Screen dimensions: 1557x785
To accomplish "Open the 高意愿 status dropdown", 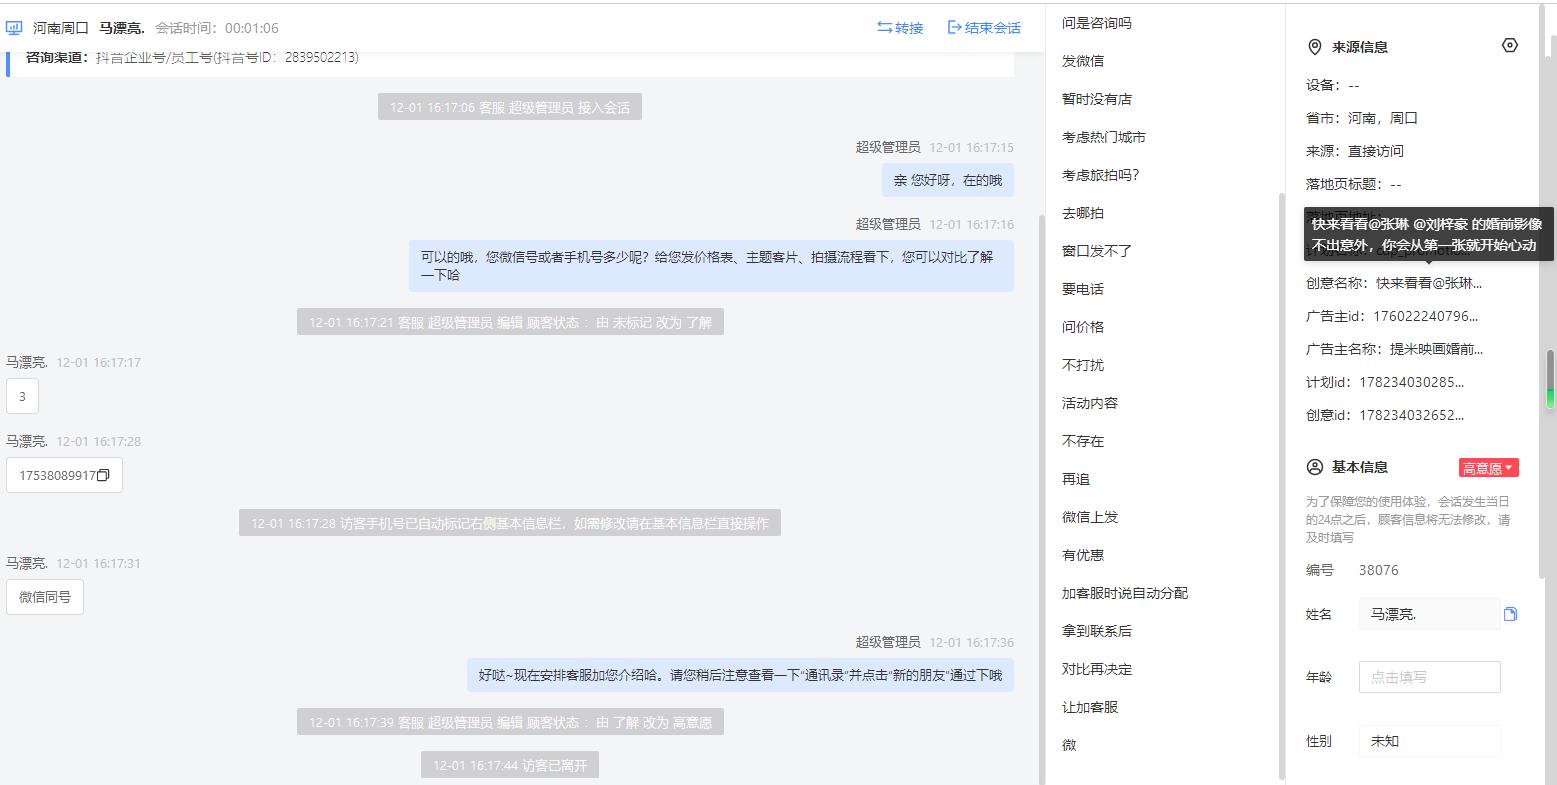I will pyautogui.click(x=1488, y=468).
